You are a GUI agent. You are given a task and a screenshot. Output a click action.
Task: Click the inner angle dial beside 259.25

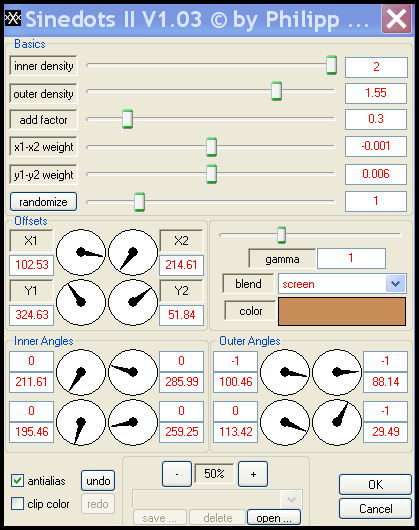(x=133, y=422)
